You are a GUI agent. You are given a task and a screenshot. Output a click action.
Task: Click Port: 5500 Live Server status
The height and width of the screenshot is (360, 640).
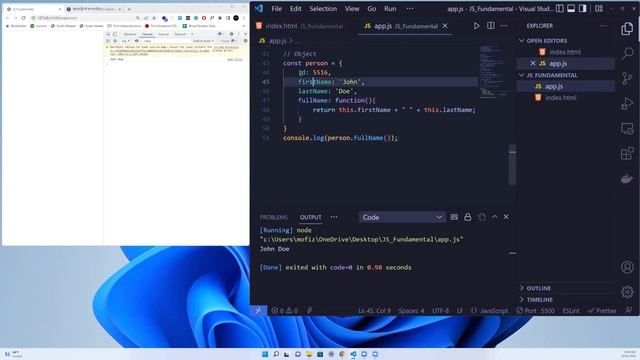[535, 311]
